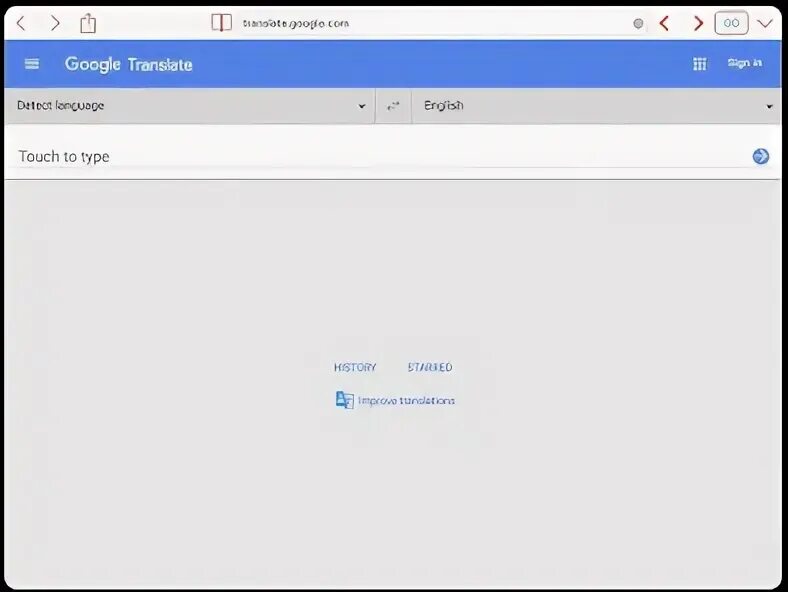Open the English target language dropdown
The height and width of the screenshot is (592, 788).
[596, 106]
